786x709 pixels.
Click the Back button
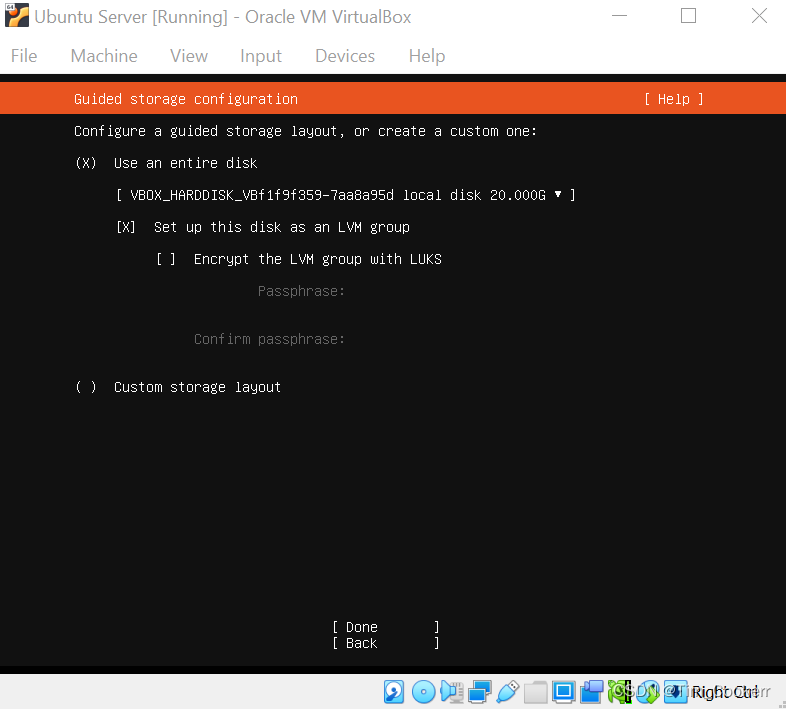tap(386, 643)
